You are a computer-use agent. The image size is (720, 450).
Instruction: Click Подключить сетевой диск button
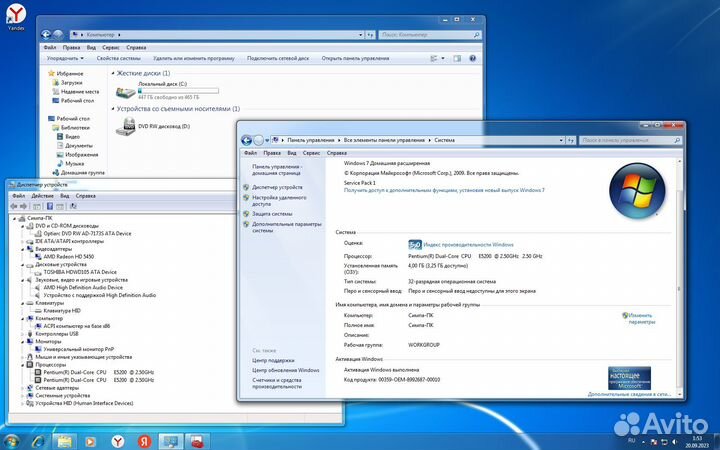point(278,58)
